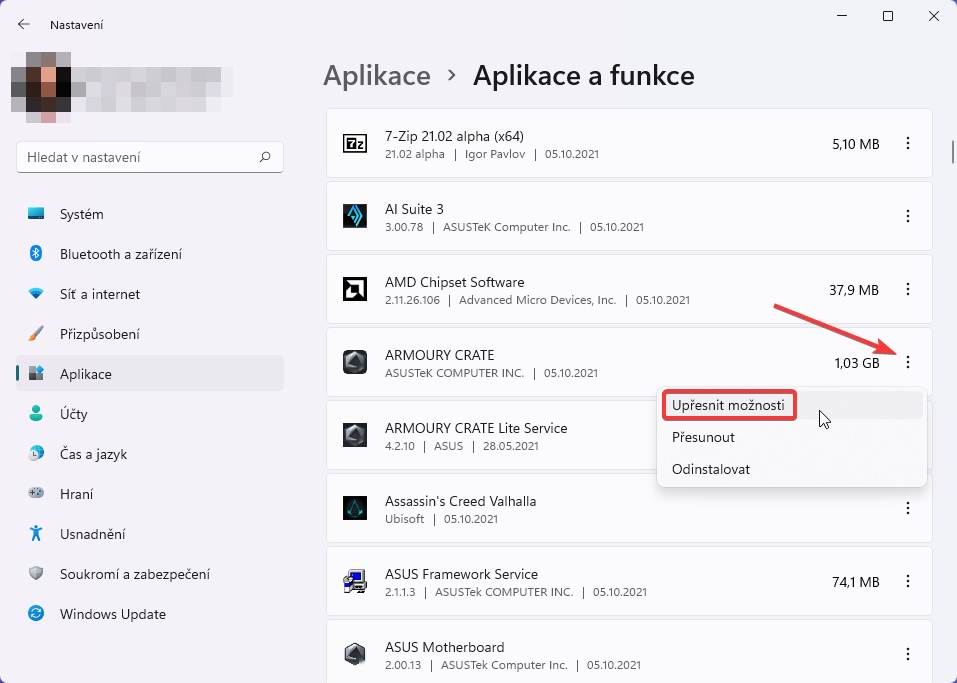Select the ASUS Framework Service name
This screenshot has height=683, width=957.
coord(461,574)
